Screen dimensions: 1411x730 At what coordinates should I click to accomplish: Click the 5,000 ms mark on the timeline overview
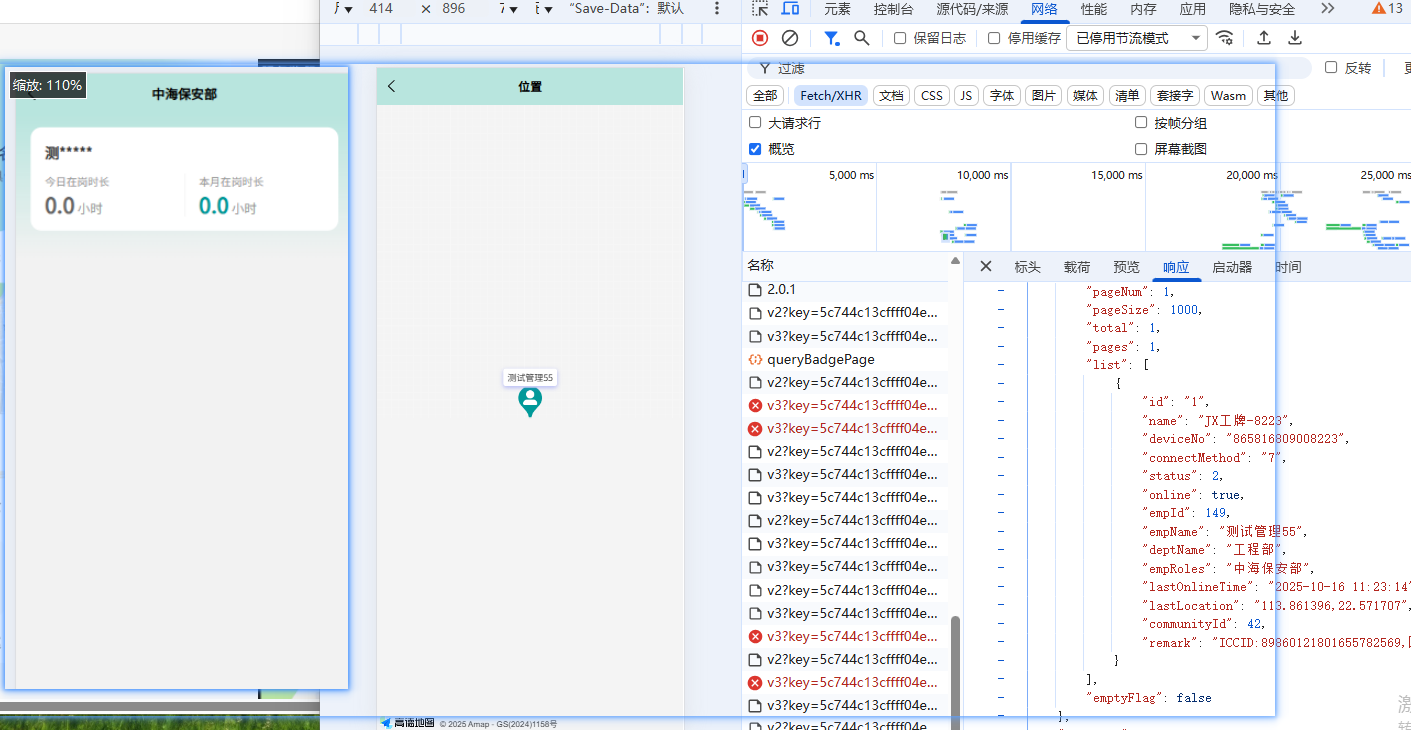[x=851, y=174]
